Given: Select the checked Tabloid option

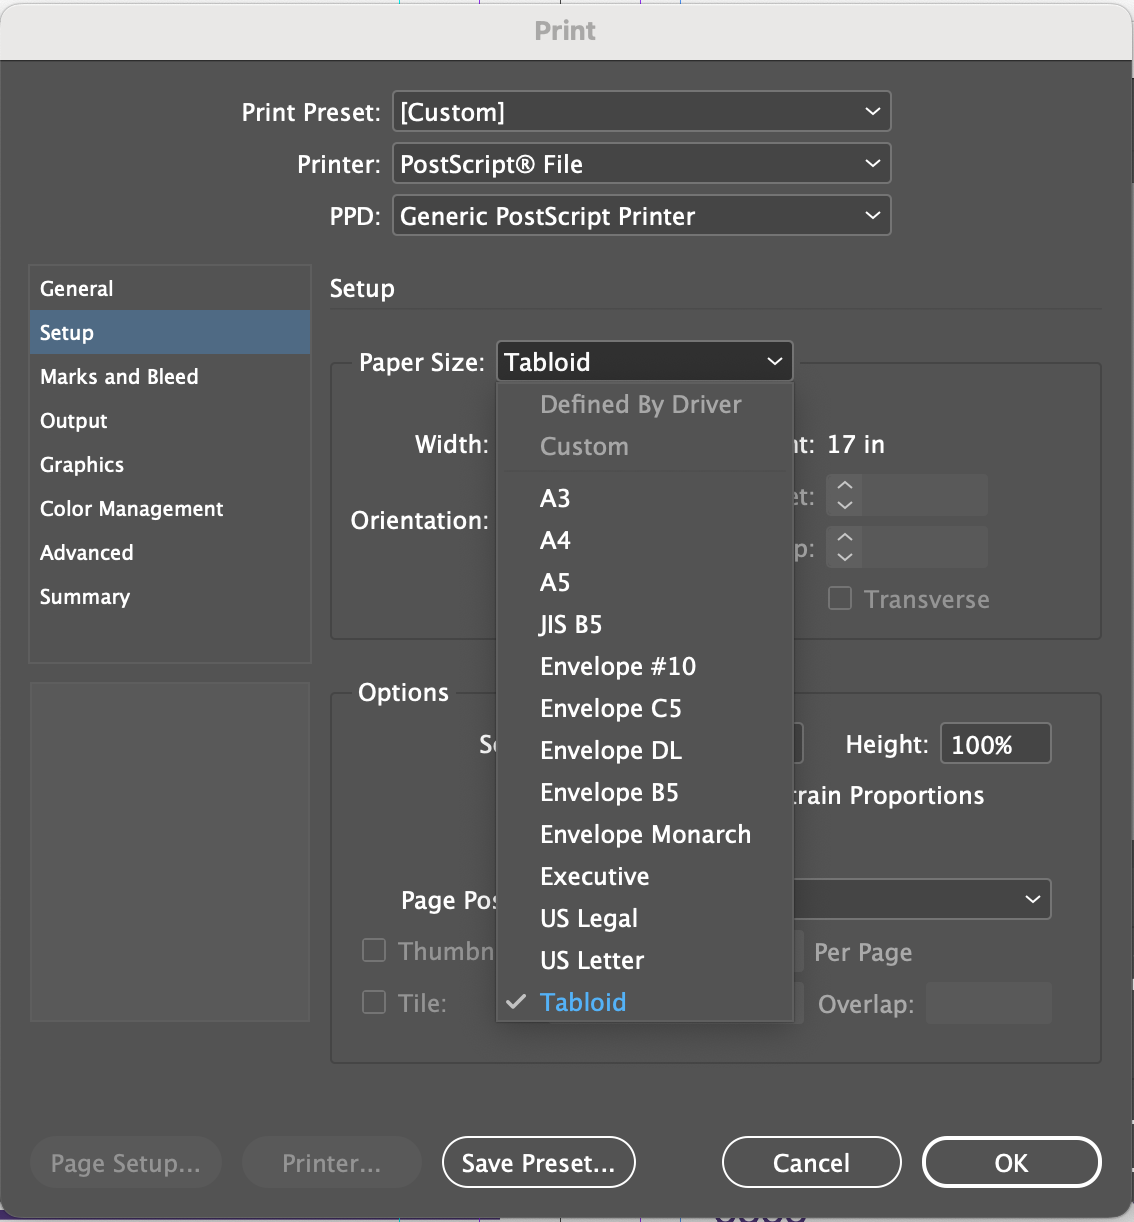Looking at the screenshot, I should coord(583,1003).
